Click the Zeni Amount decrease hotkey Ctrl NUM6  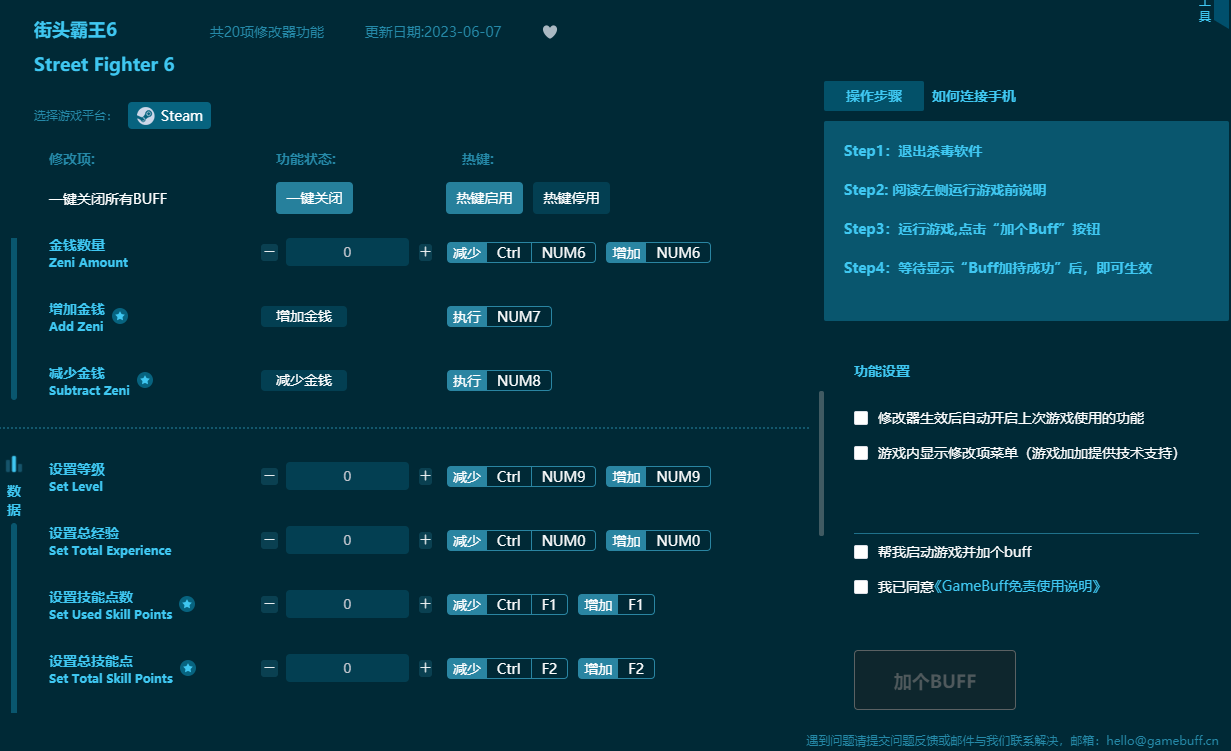click(x=521, y=253)
